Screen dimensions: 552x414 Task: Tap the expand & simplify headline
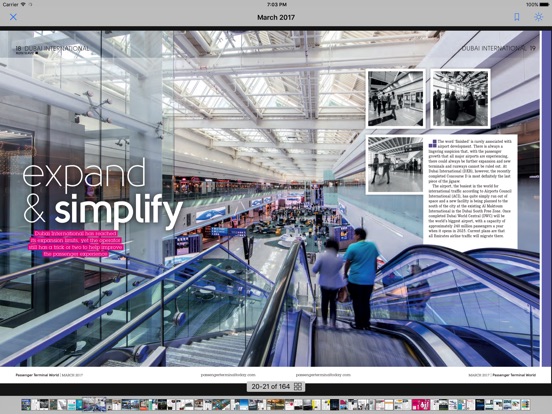[x=102, y=193]
